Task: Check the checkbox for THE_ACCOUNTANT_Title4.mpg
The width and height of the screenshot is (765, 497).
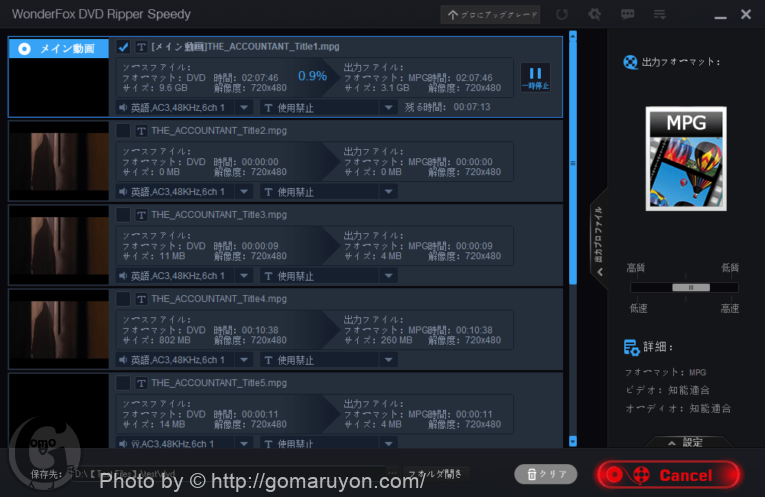Action: click(x=123, y=299)
